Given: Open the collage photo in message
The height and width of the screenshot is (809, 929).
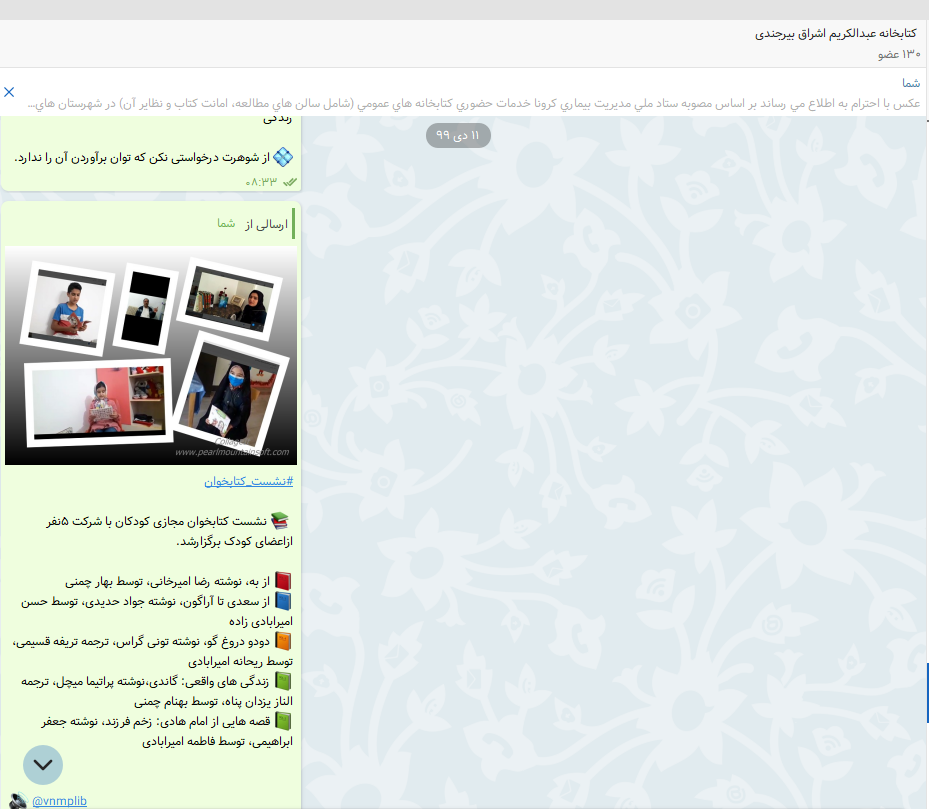Looking at the screenshot, I should click(x=151, y=356).
